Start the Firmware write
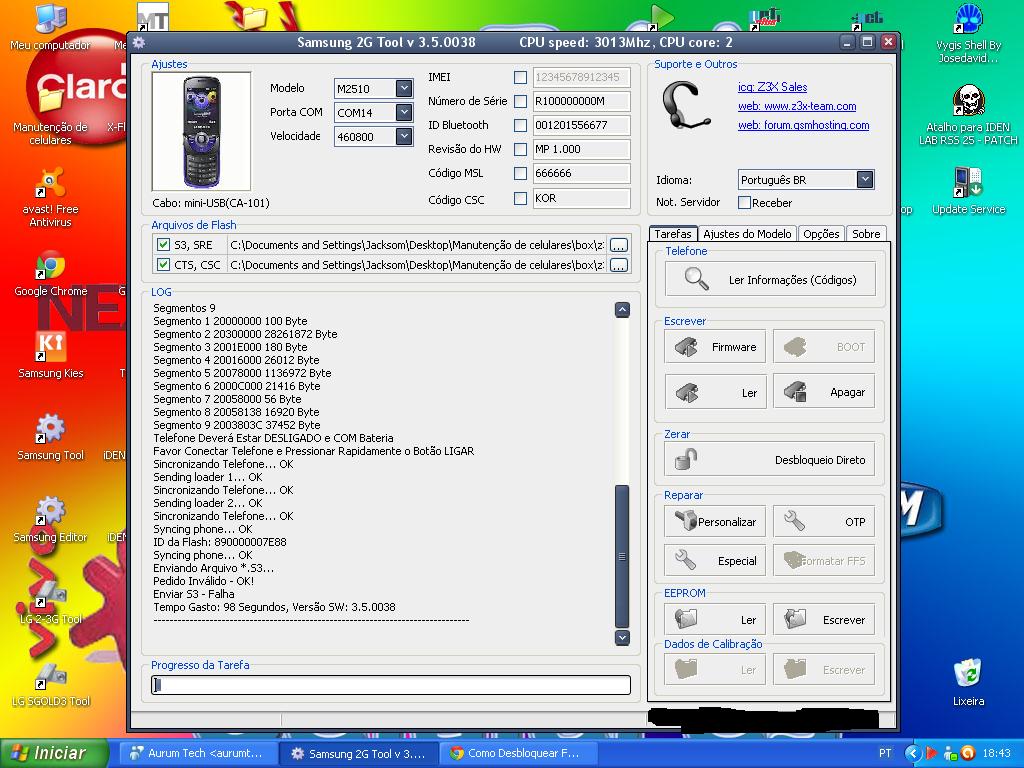This screenshot has width=1024, height=768. [715, 347]
